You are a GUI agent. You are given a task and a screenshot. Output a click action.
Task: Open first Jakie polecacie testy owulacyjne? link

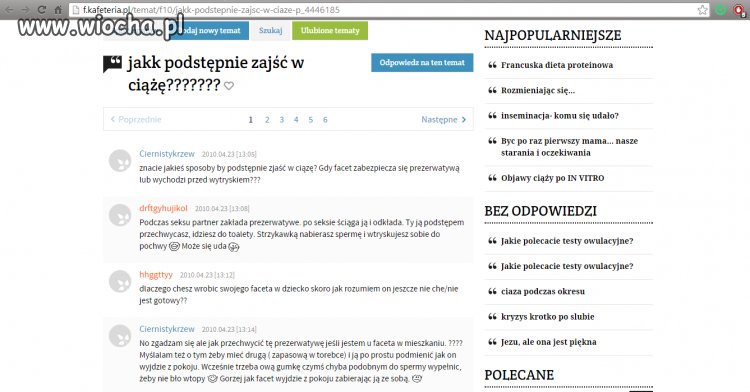(x=567, y=241)
